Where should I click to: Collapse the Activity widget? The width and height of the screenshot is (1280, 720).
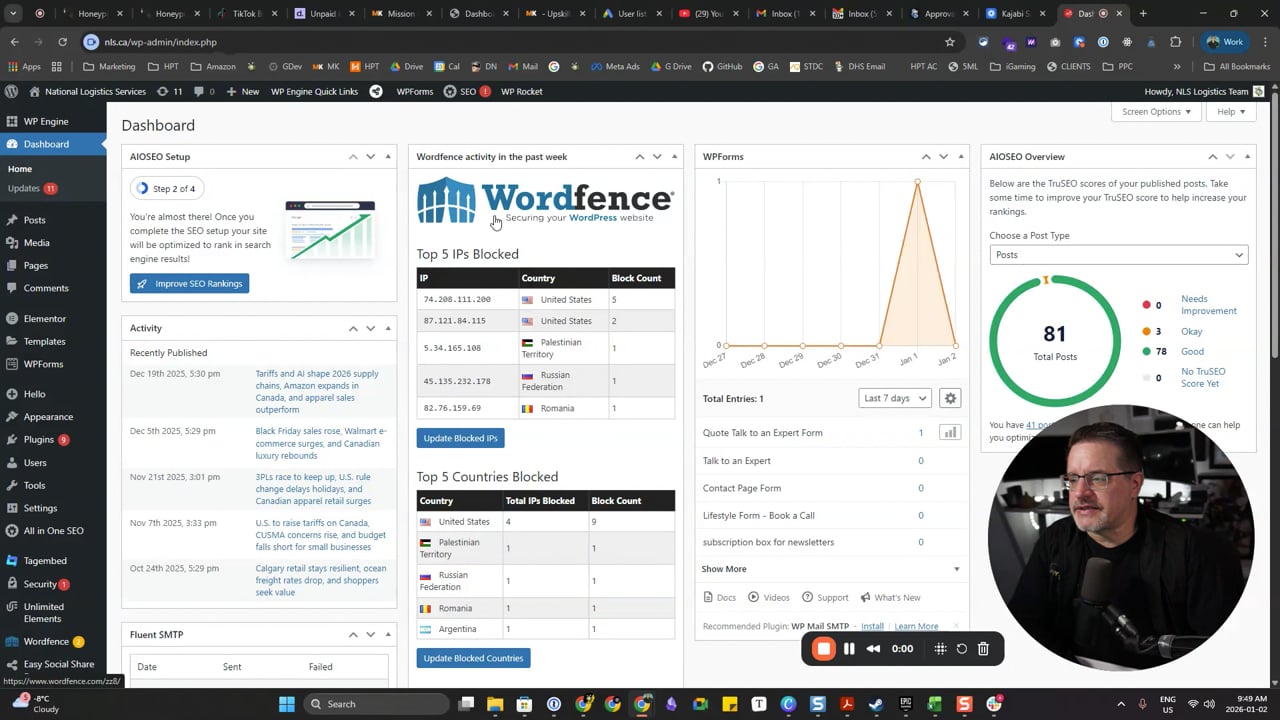[388, 328]
